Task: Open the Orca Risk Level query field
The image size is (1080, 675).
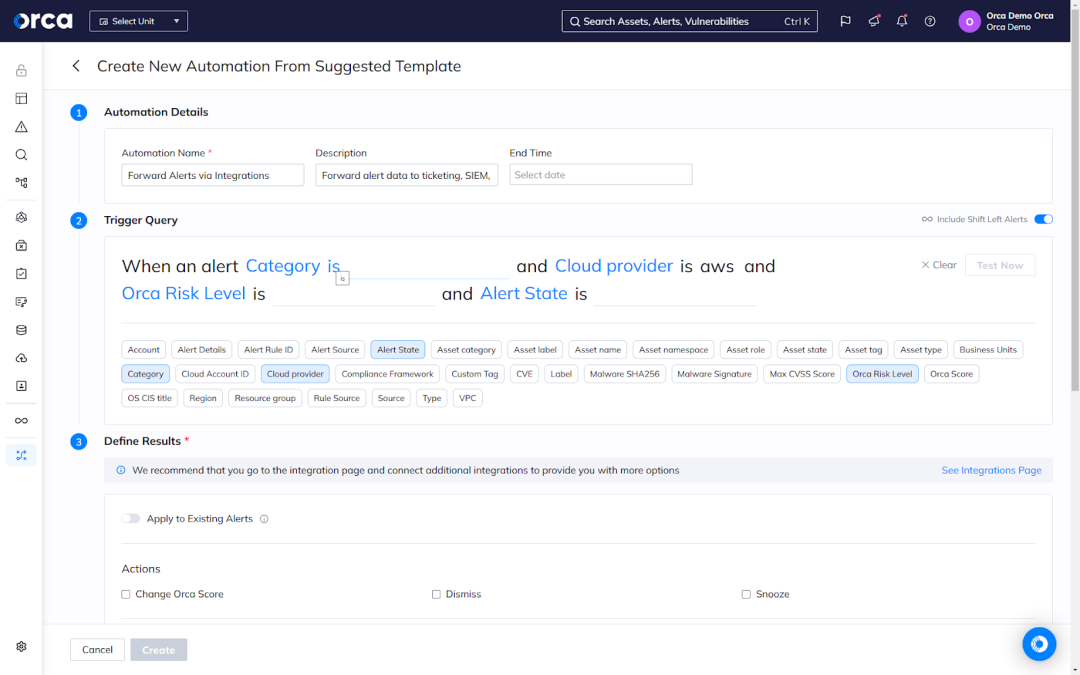Action: (183, 293)
